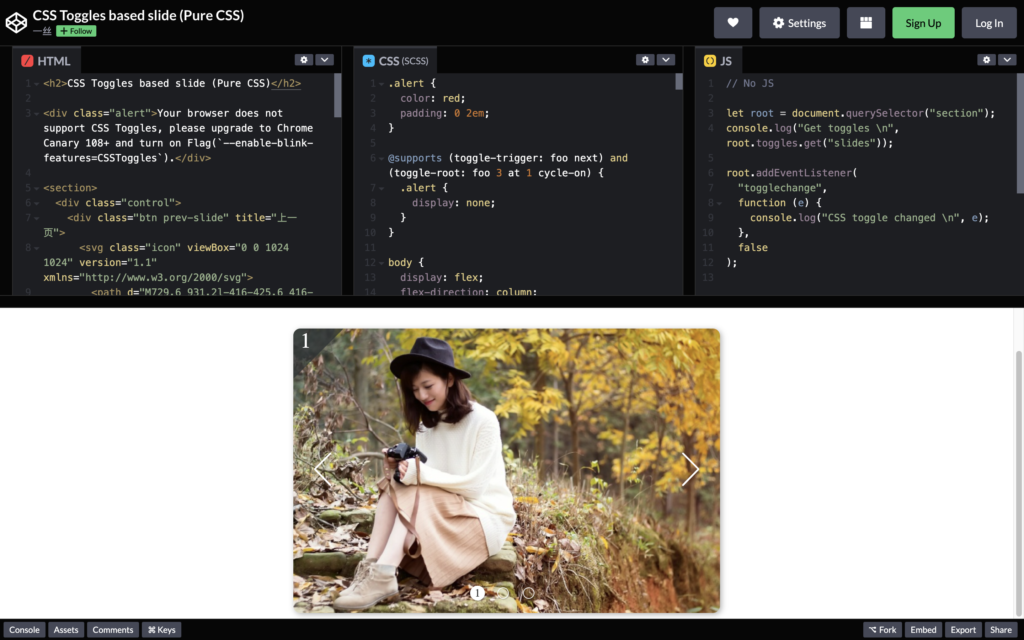The height and width of the screenshot is (640, 1024).
Task: Click the preview pane vertical scrollbar
Action: pyautogui.click(x=1019, y=483)
